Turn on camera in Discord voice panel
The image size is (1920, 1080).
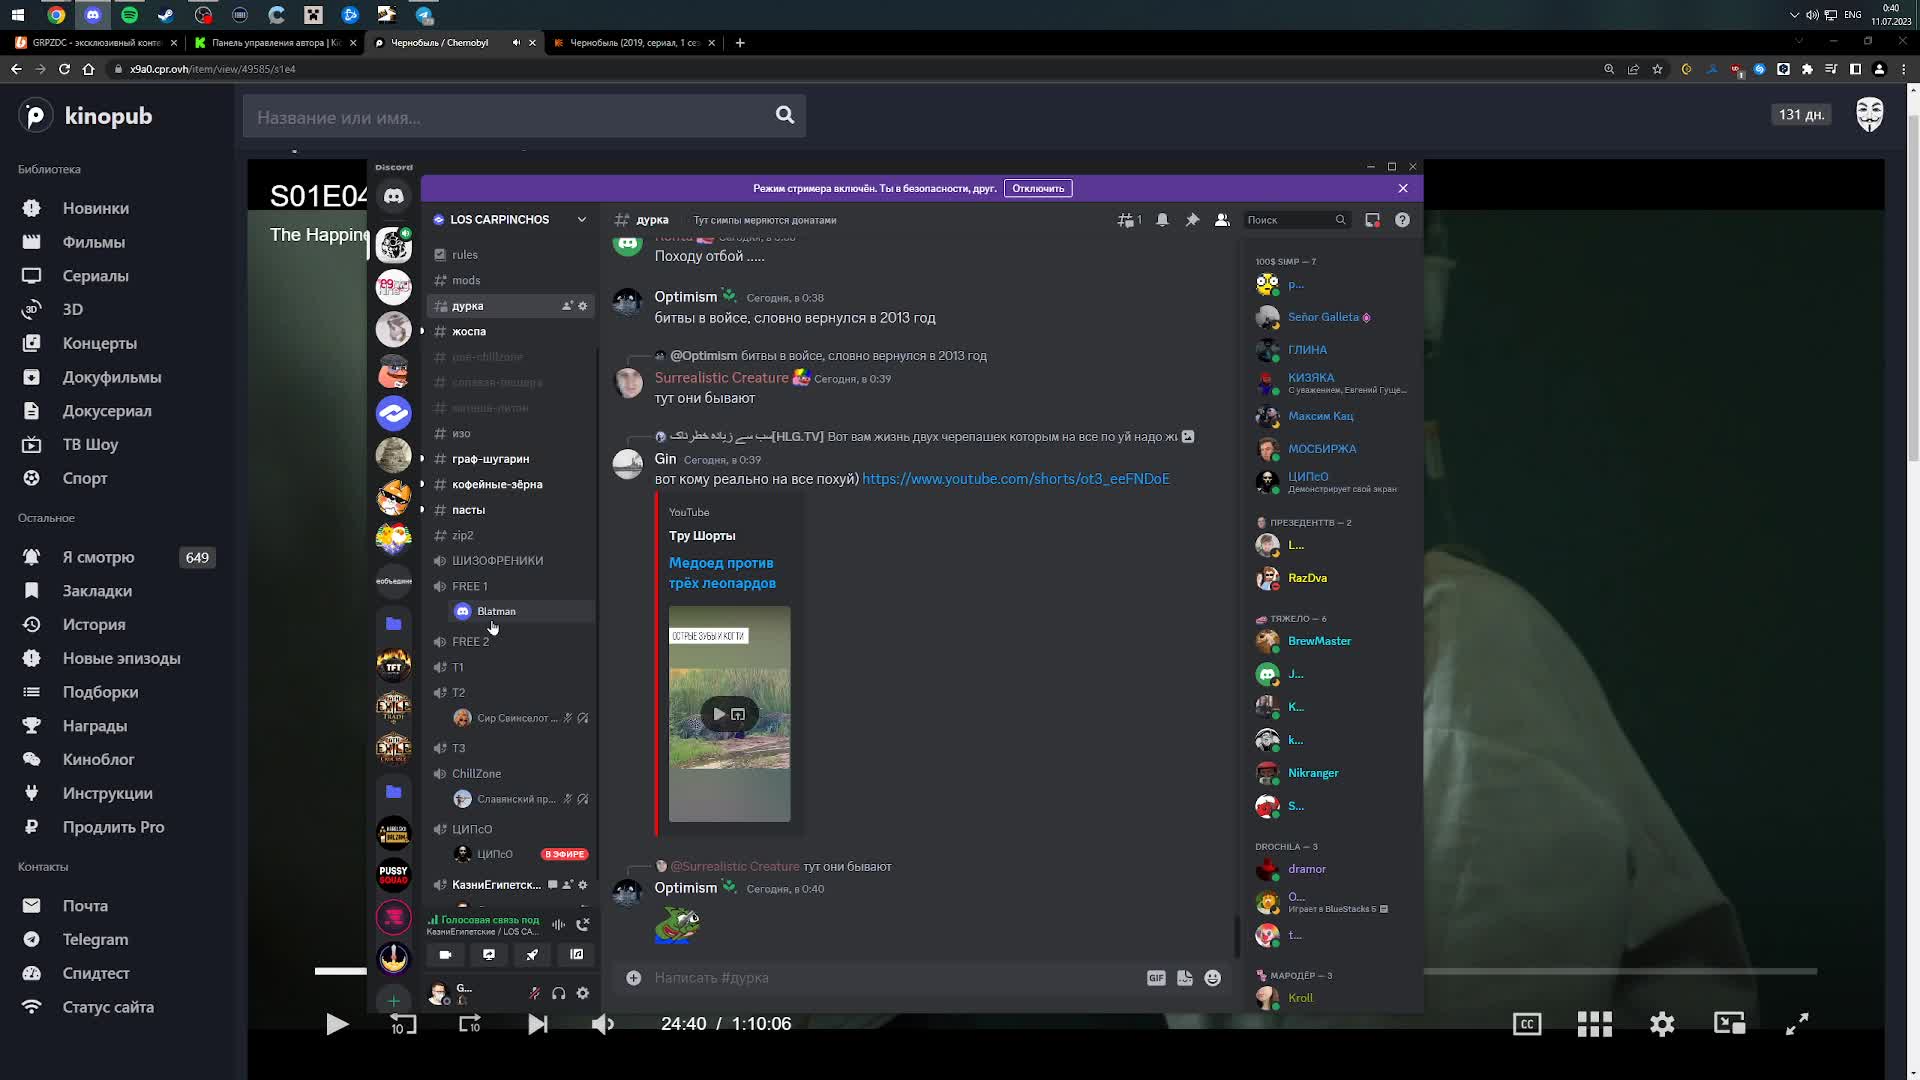(x=445, y=955)
